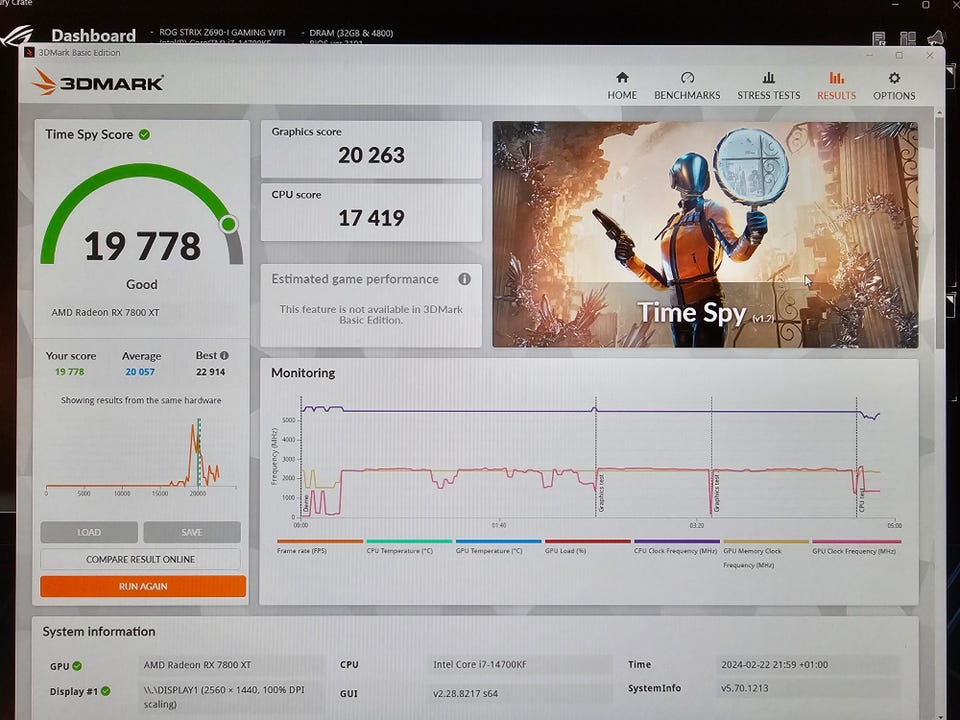Screen dimensions: 960x720
Task: Click the device list icon in Armoury Crate header
Action: point(879,39)
